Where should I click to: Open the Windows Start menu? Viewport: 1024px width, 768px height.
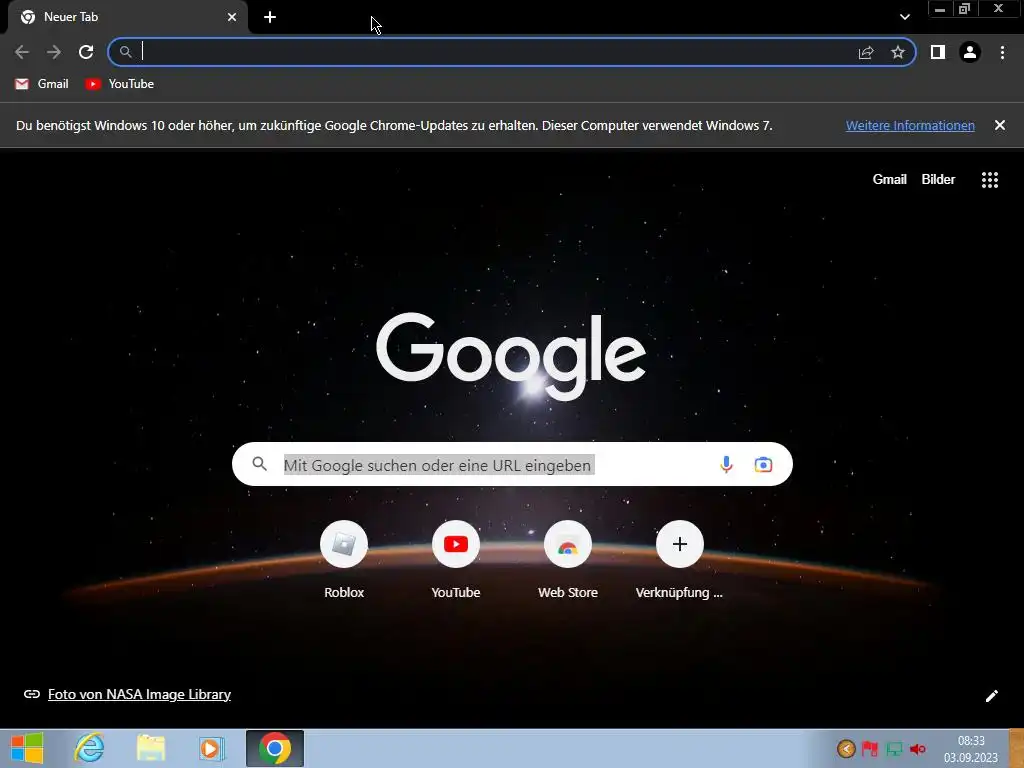pyautogui.click(x=27, y=748)
